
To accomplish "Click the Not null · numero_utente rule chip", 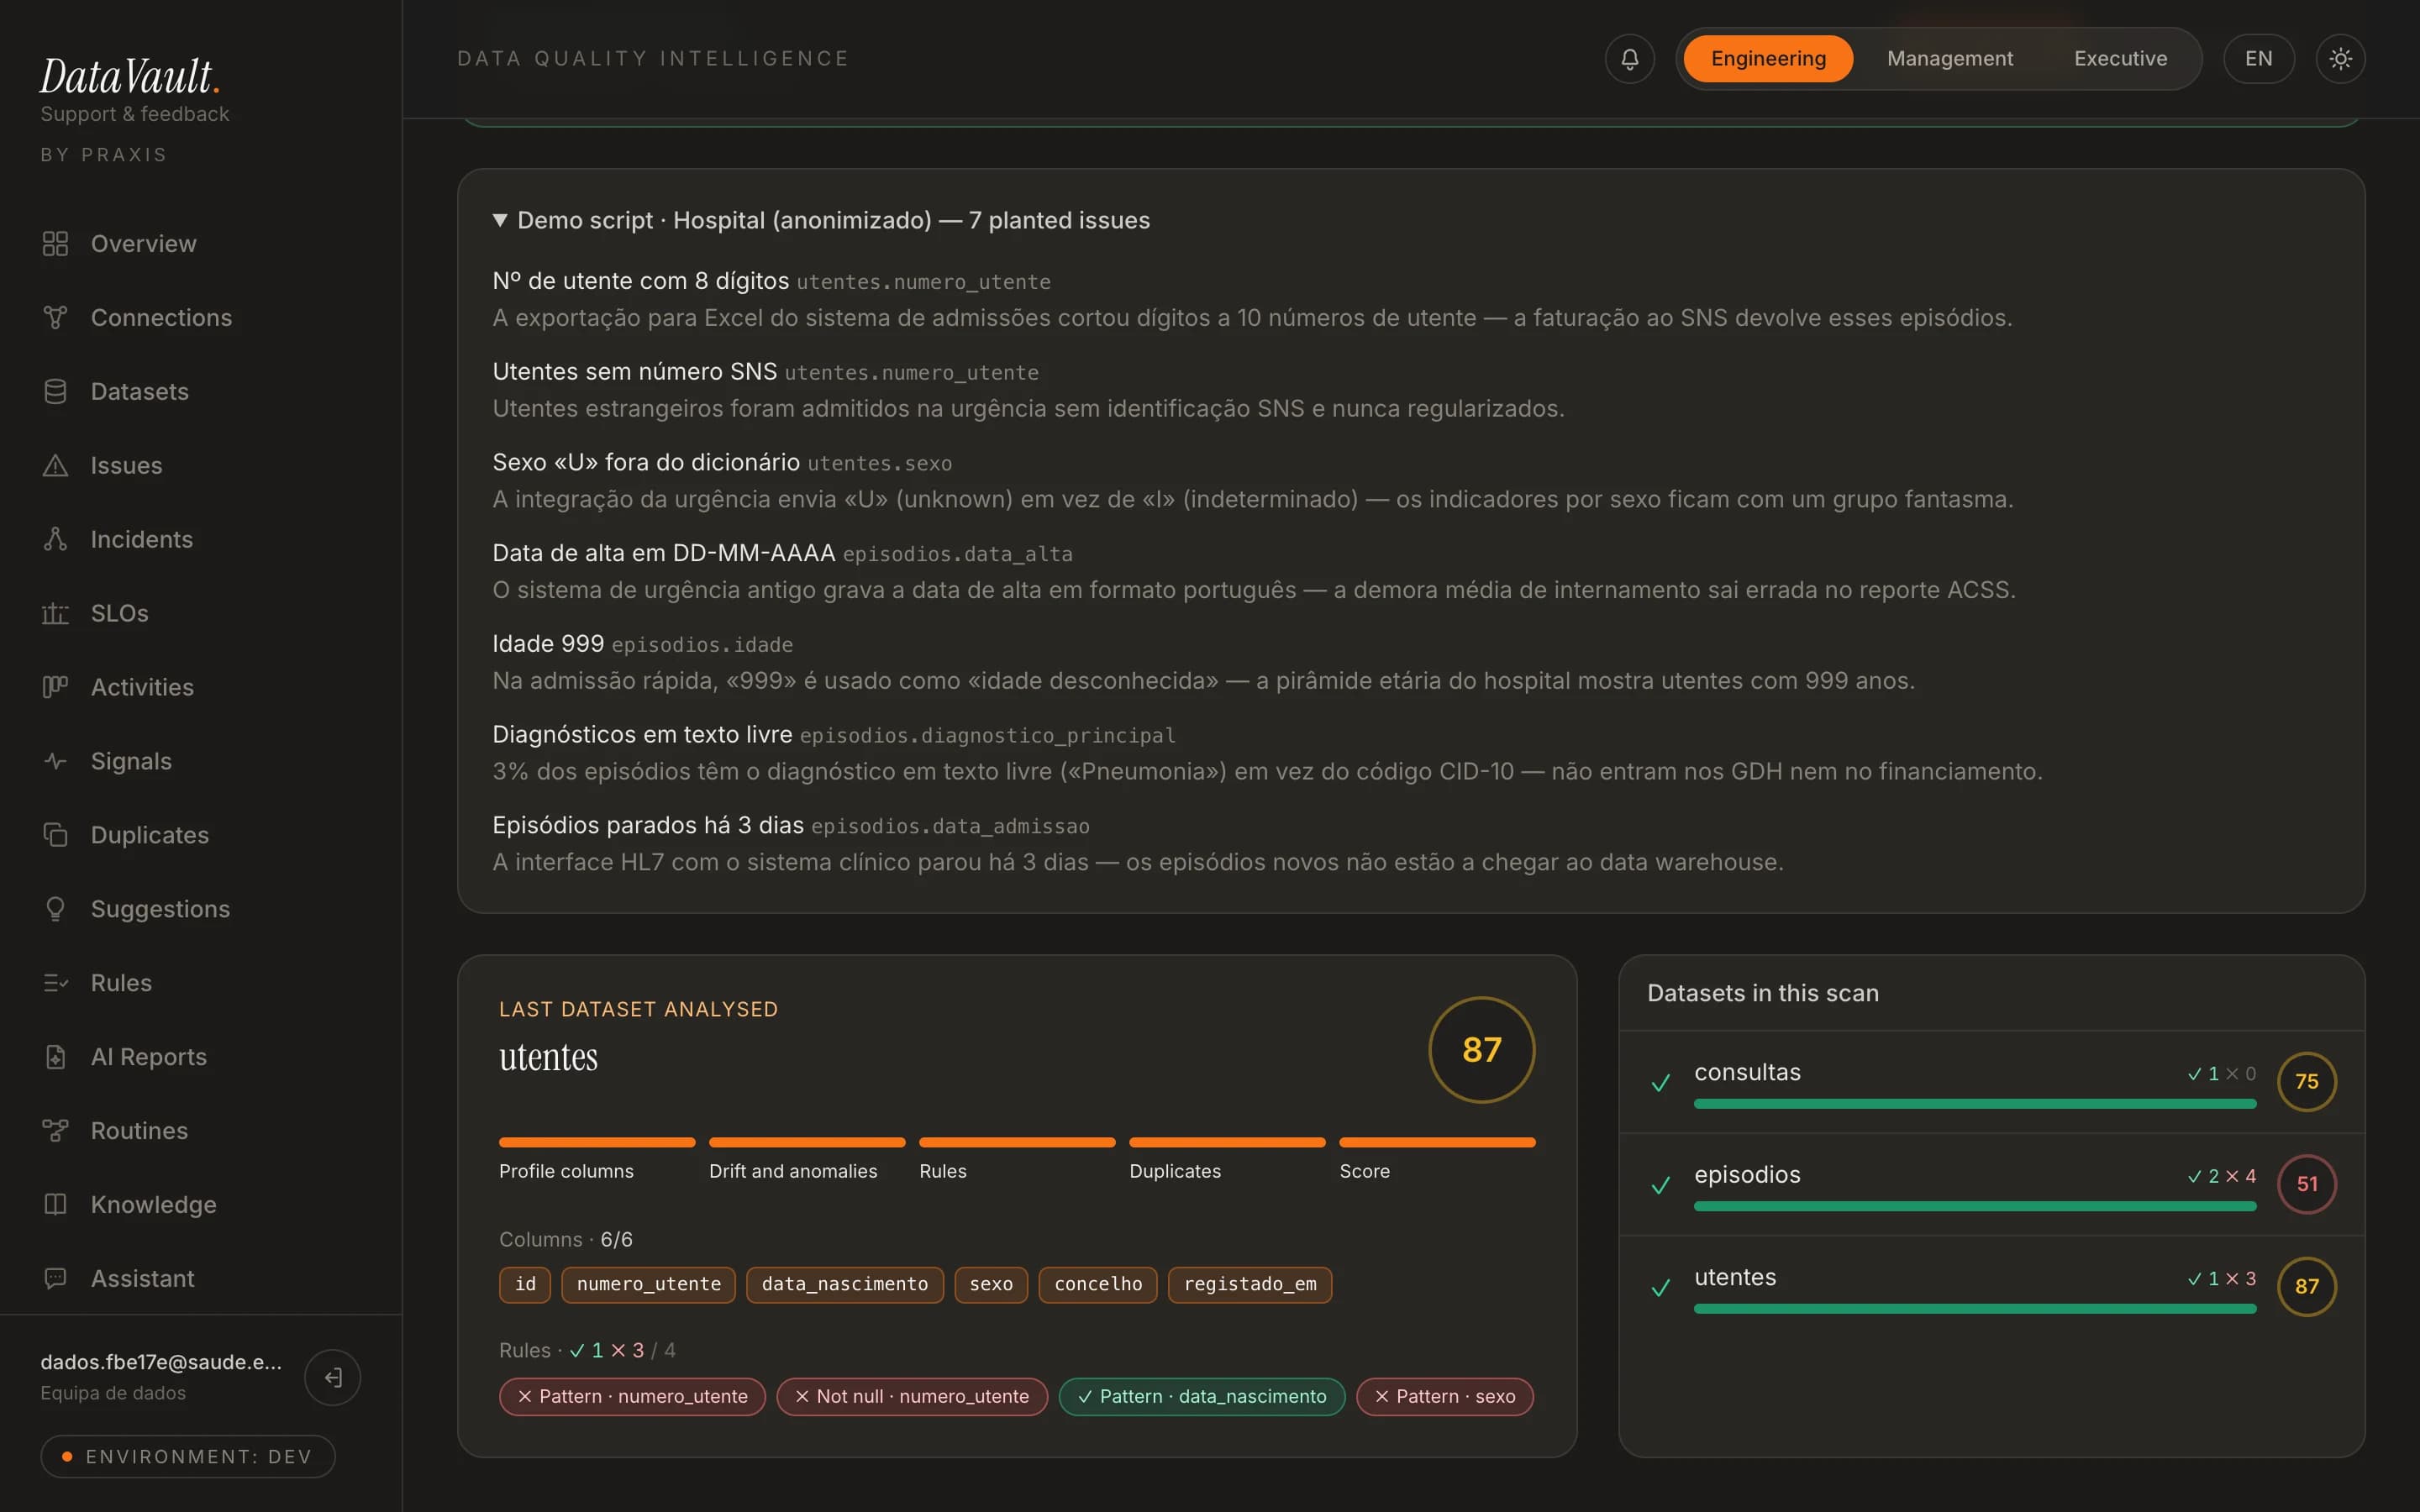I will pyautogui.click(x=912, y=1397).
